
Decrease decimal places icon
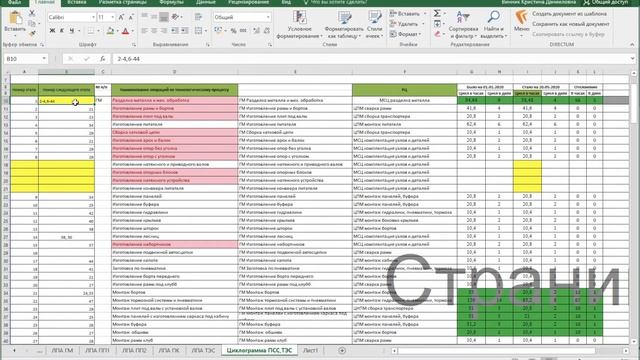[x=267, y=31]
